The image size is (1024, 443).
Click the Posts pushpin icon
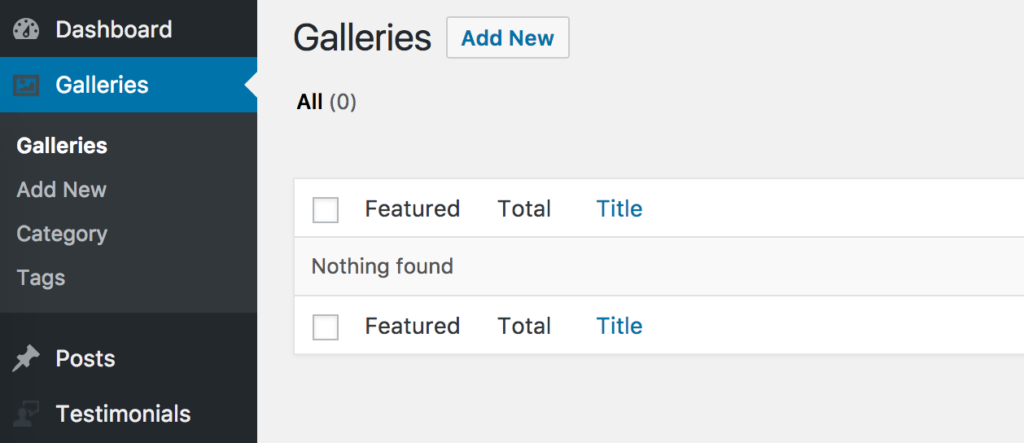click(x=26, y=359)
